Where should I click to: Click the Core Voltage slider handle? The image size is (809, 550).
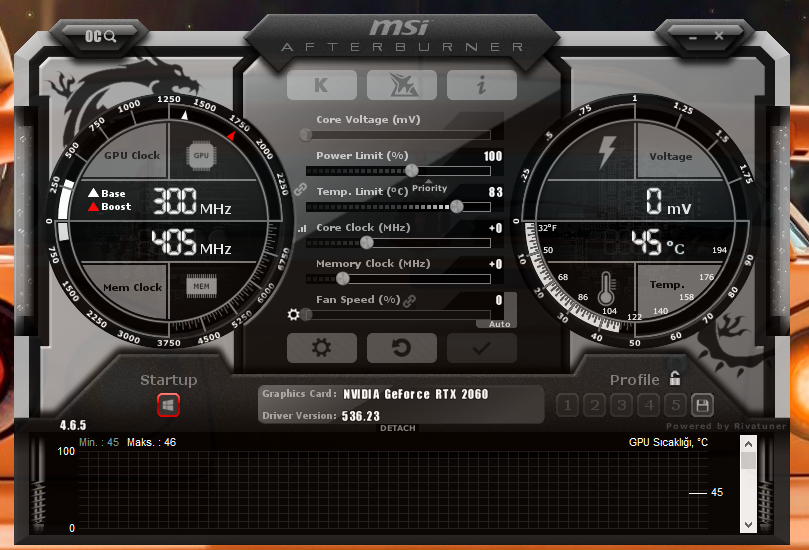(x=305, y=135)
